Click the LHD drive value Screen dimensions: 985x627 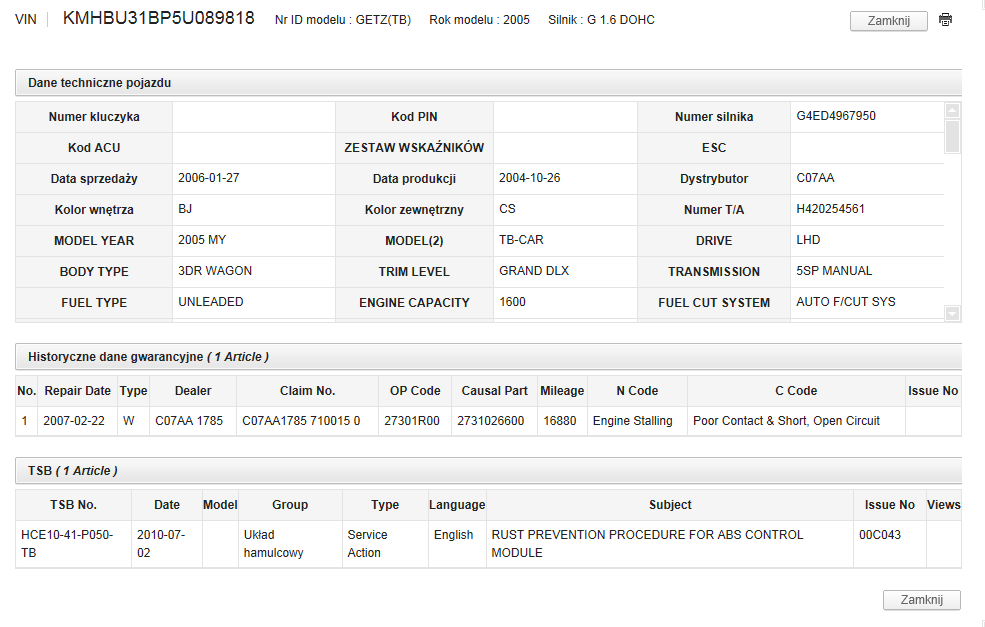click(x=808, y=240)
